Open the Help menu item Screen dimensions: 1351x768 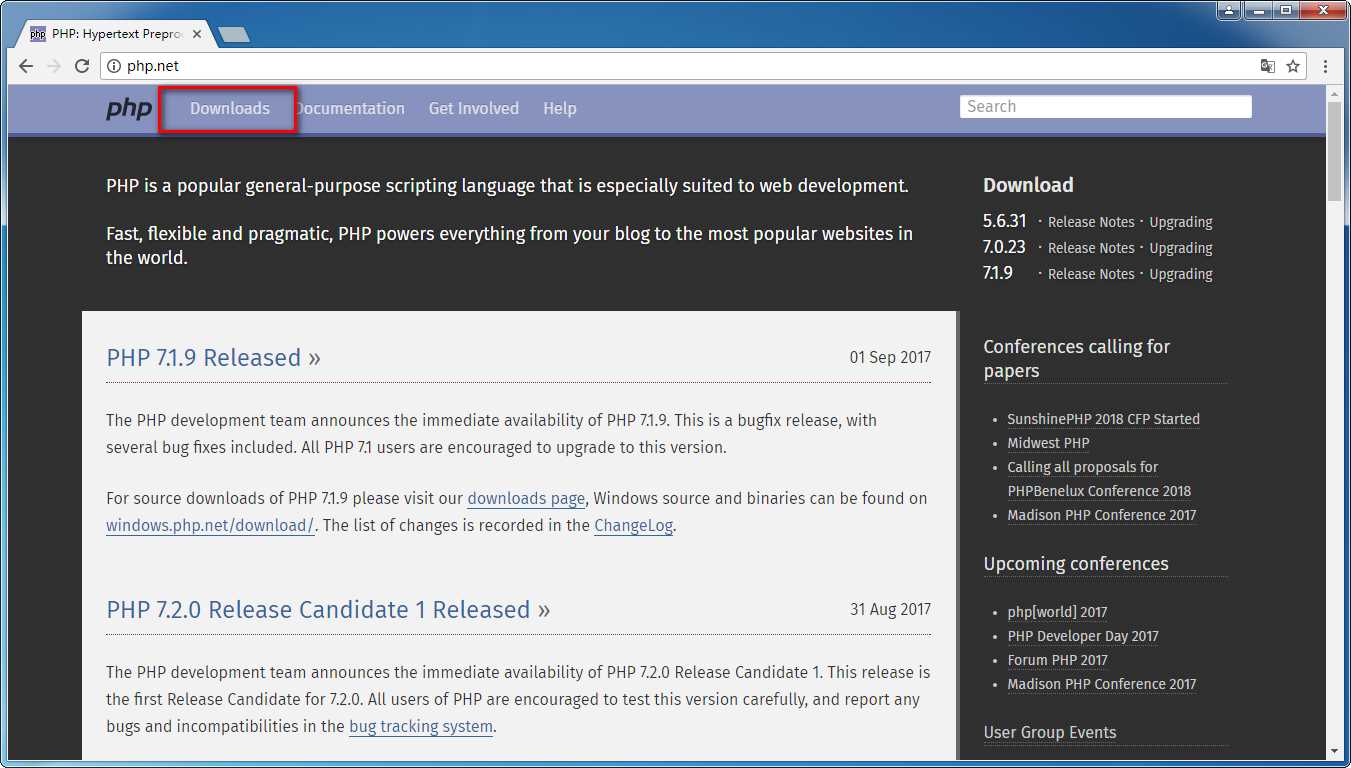[560, 108]
